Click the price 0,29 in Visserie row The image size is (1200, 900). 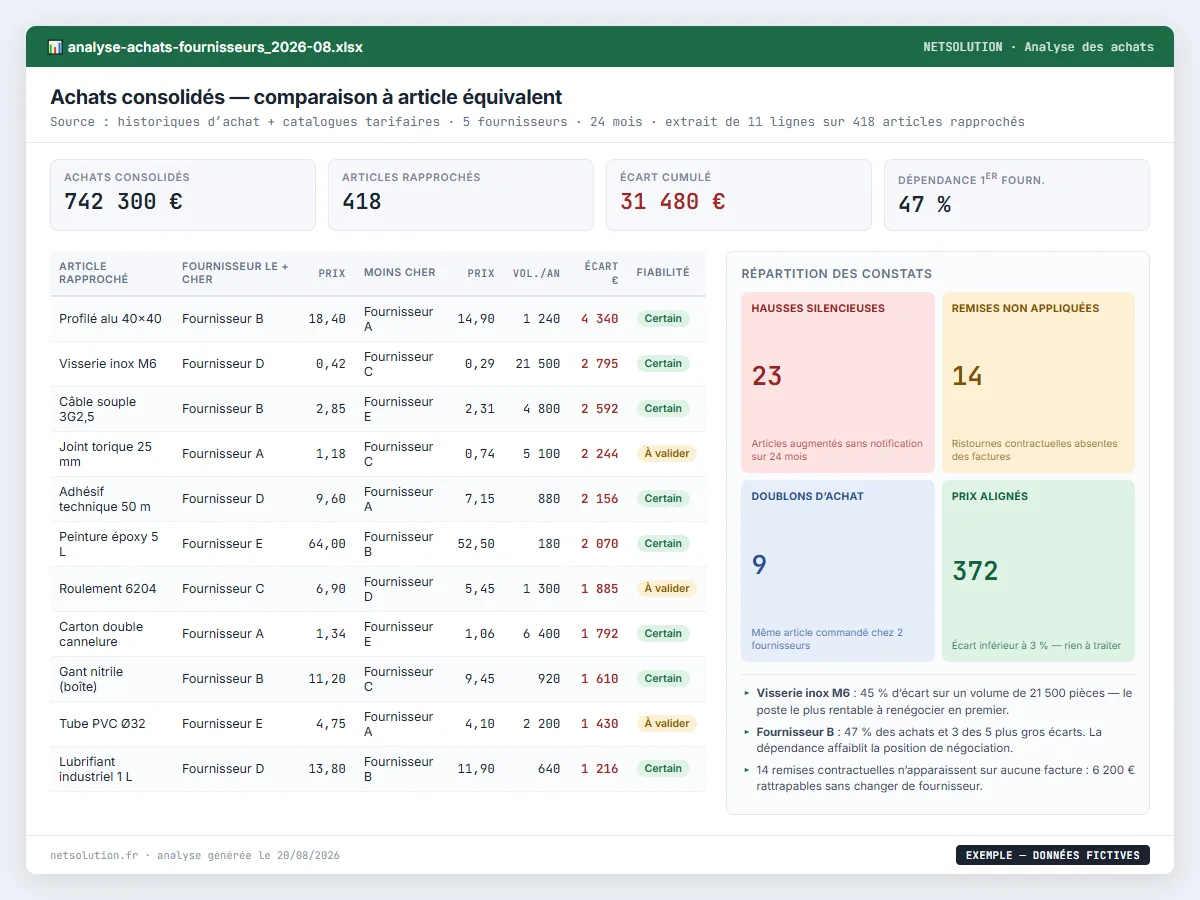480,364
